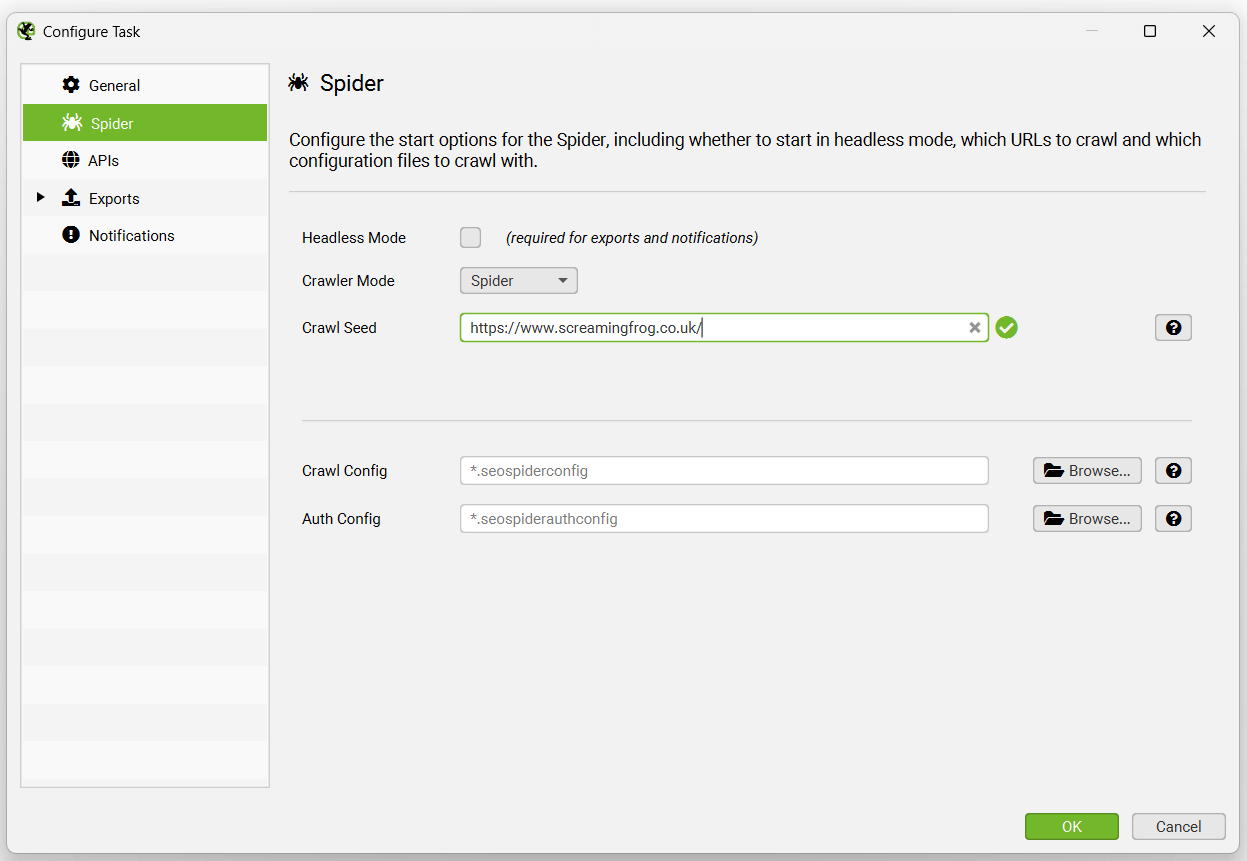Click the Crawl Config help question mark
The image size is (1247, 861).
[1173, 470]
